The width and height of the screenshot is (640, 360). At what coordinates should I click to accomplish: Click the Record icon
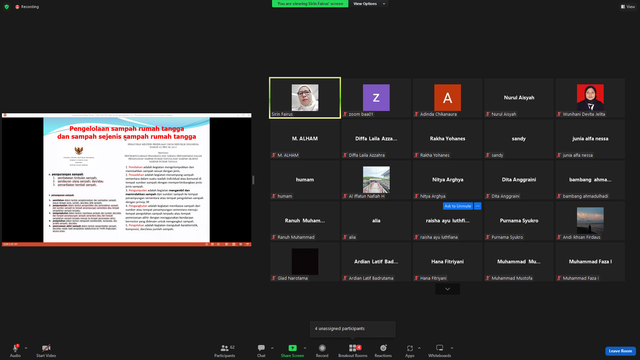click(x=322, y=348)
